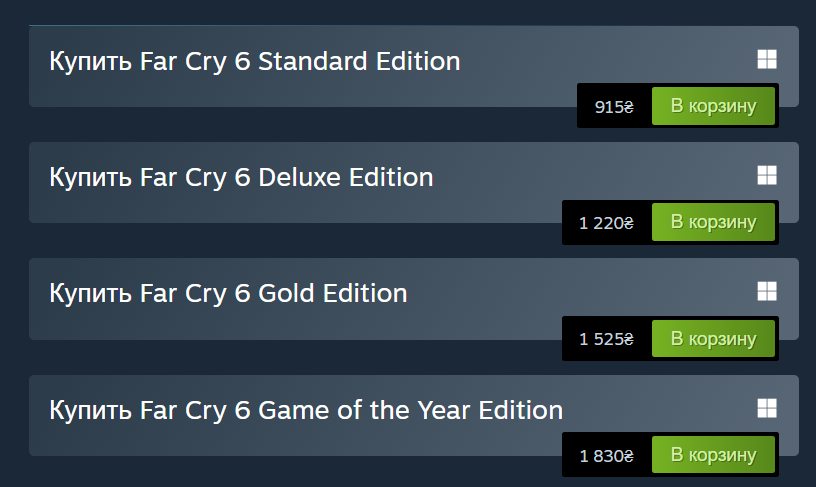This screenshot has height=487, width=816.
Task: Add Far Cry 6 Standard Edition to cart
Action: point(713,106)
